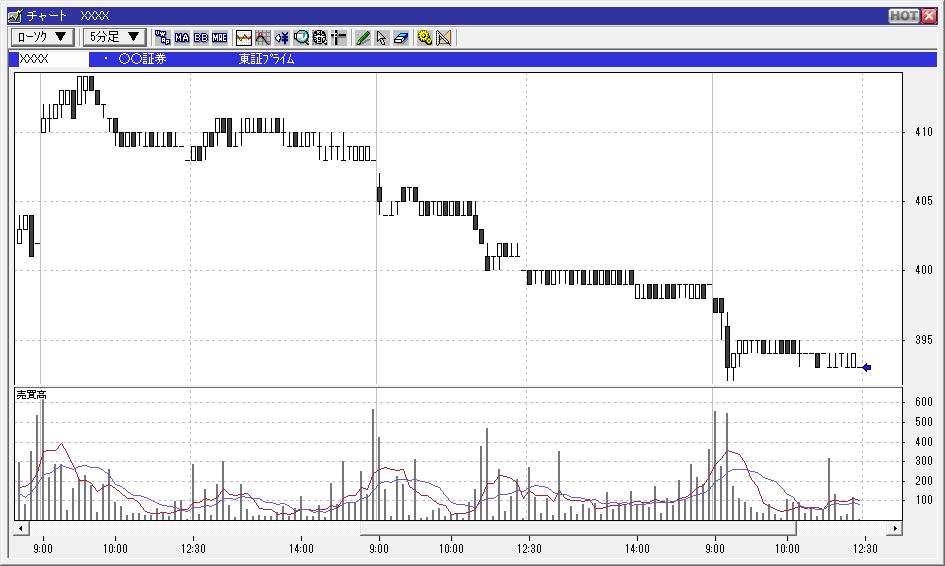Click the chart icon in title bar
This screenshot has height=566, width=945.
15,16
